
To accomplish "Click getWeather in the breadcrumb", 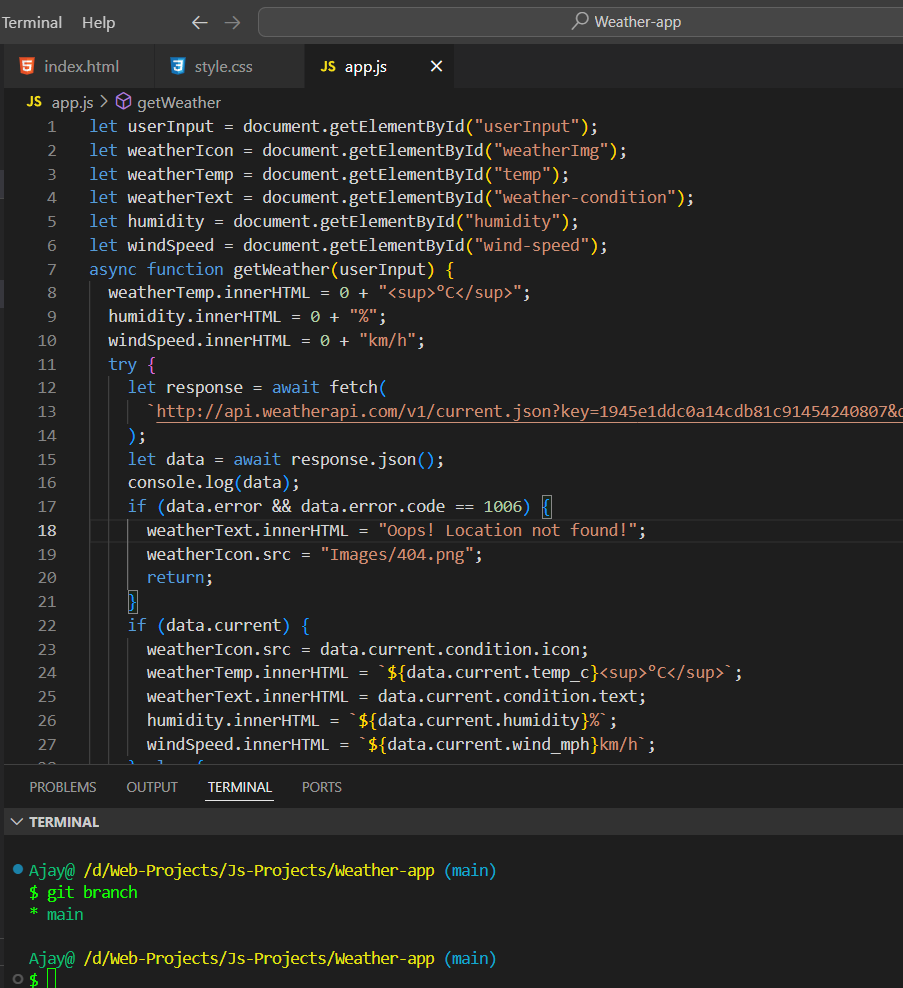I will pos(179,102).
